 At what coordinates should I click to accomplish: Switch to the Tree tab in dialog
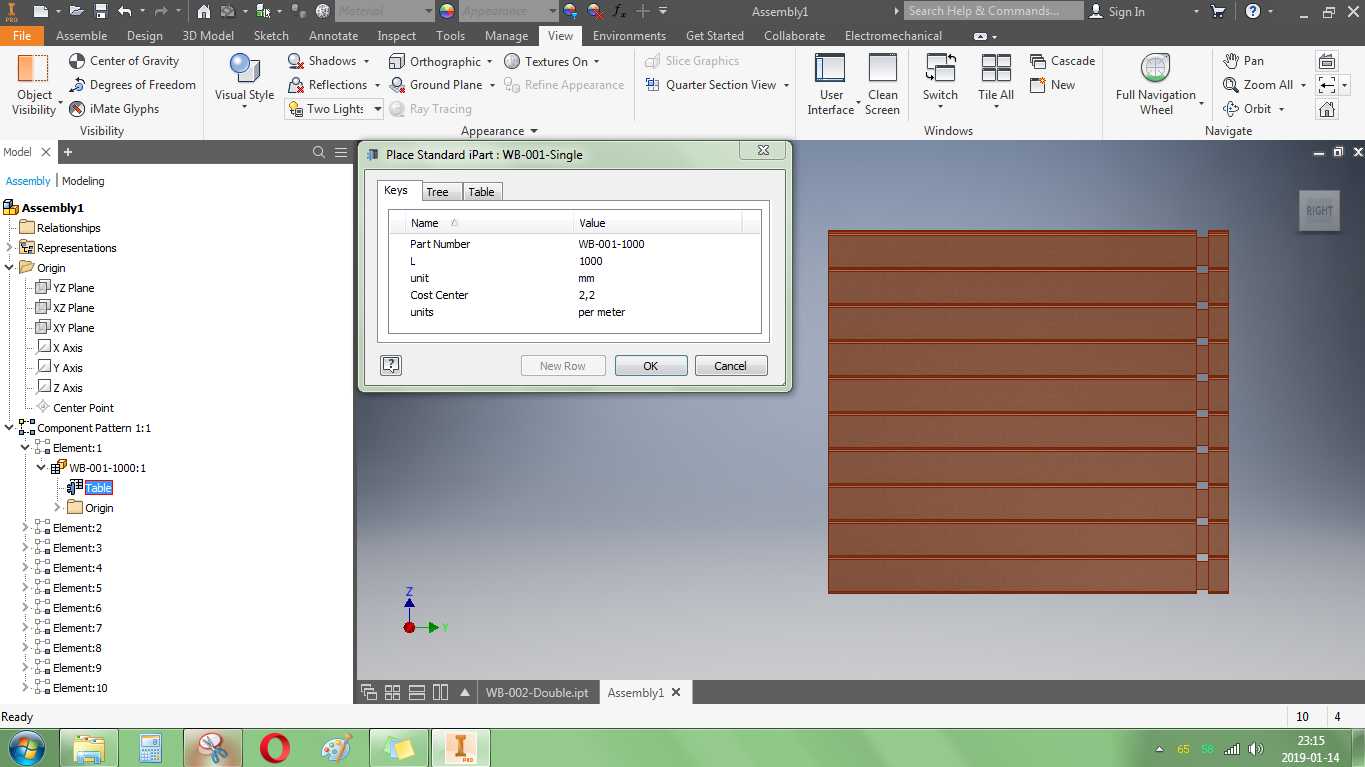coord(437,192)
